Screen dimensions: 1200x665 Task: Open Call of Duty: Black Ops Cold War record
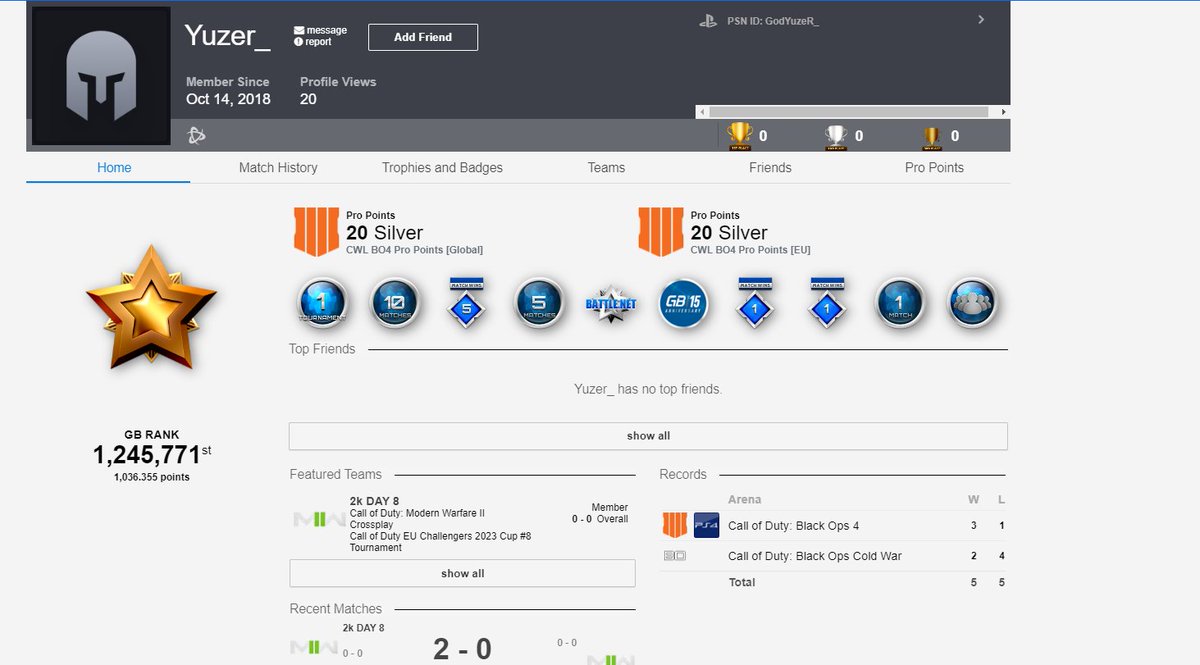[815, 556]
